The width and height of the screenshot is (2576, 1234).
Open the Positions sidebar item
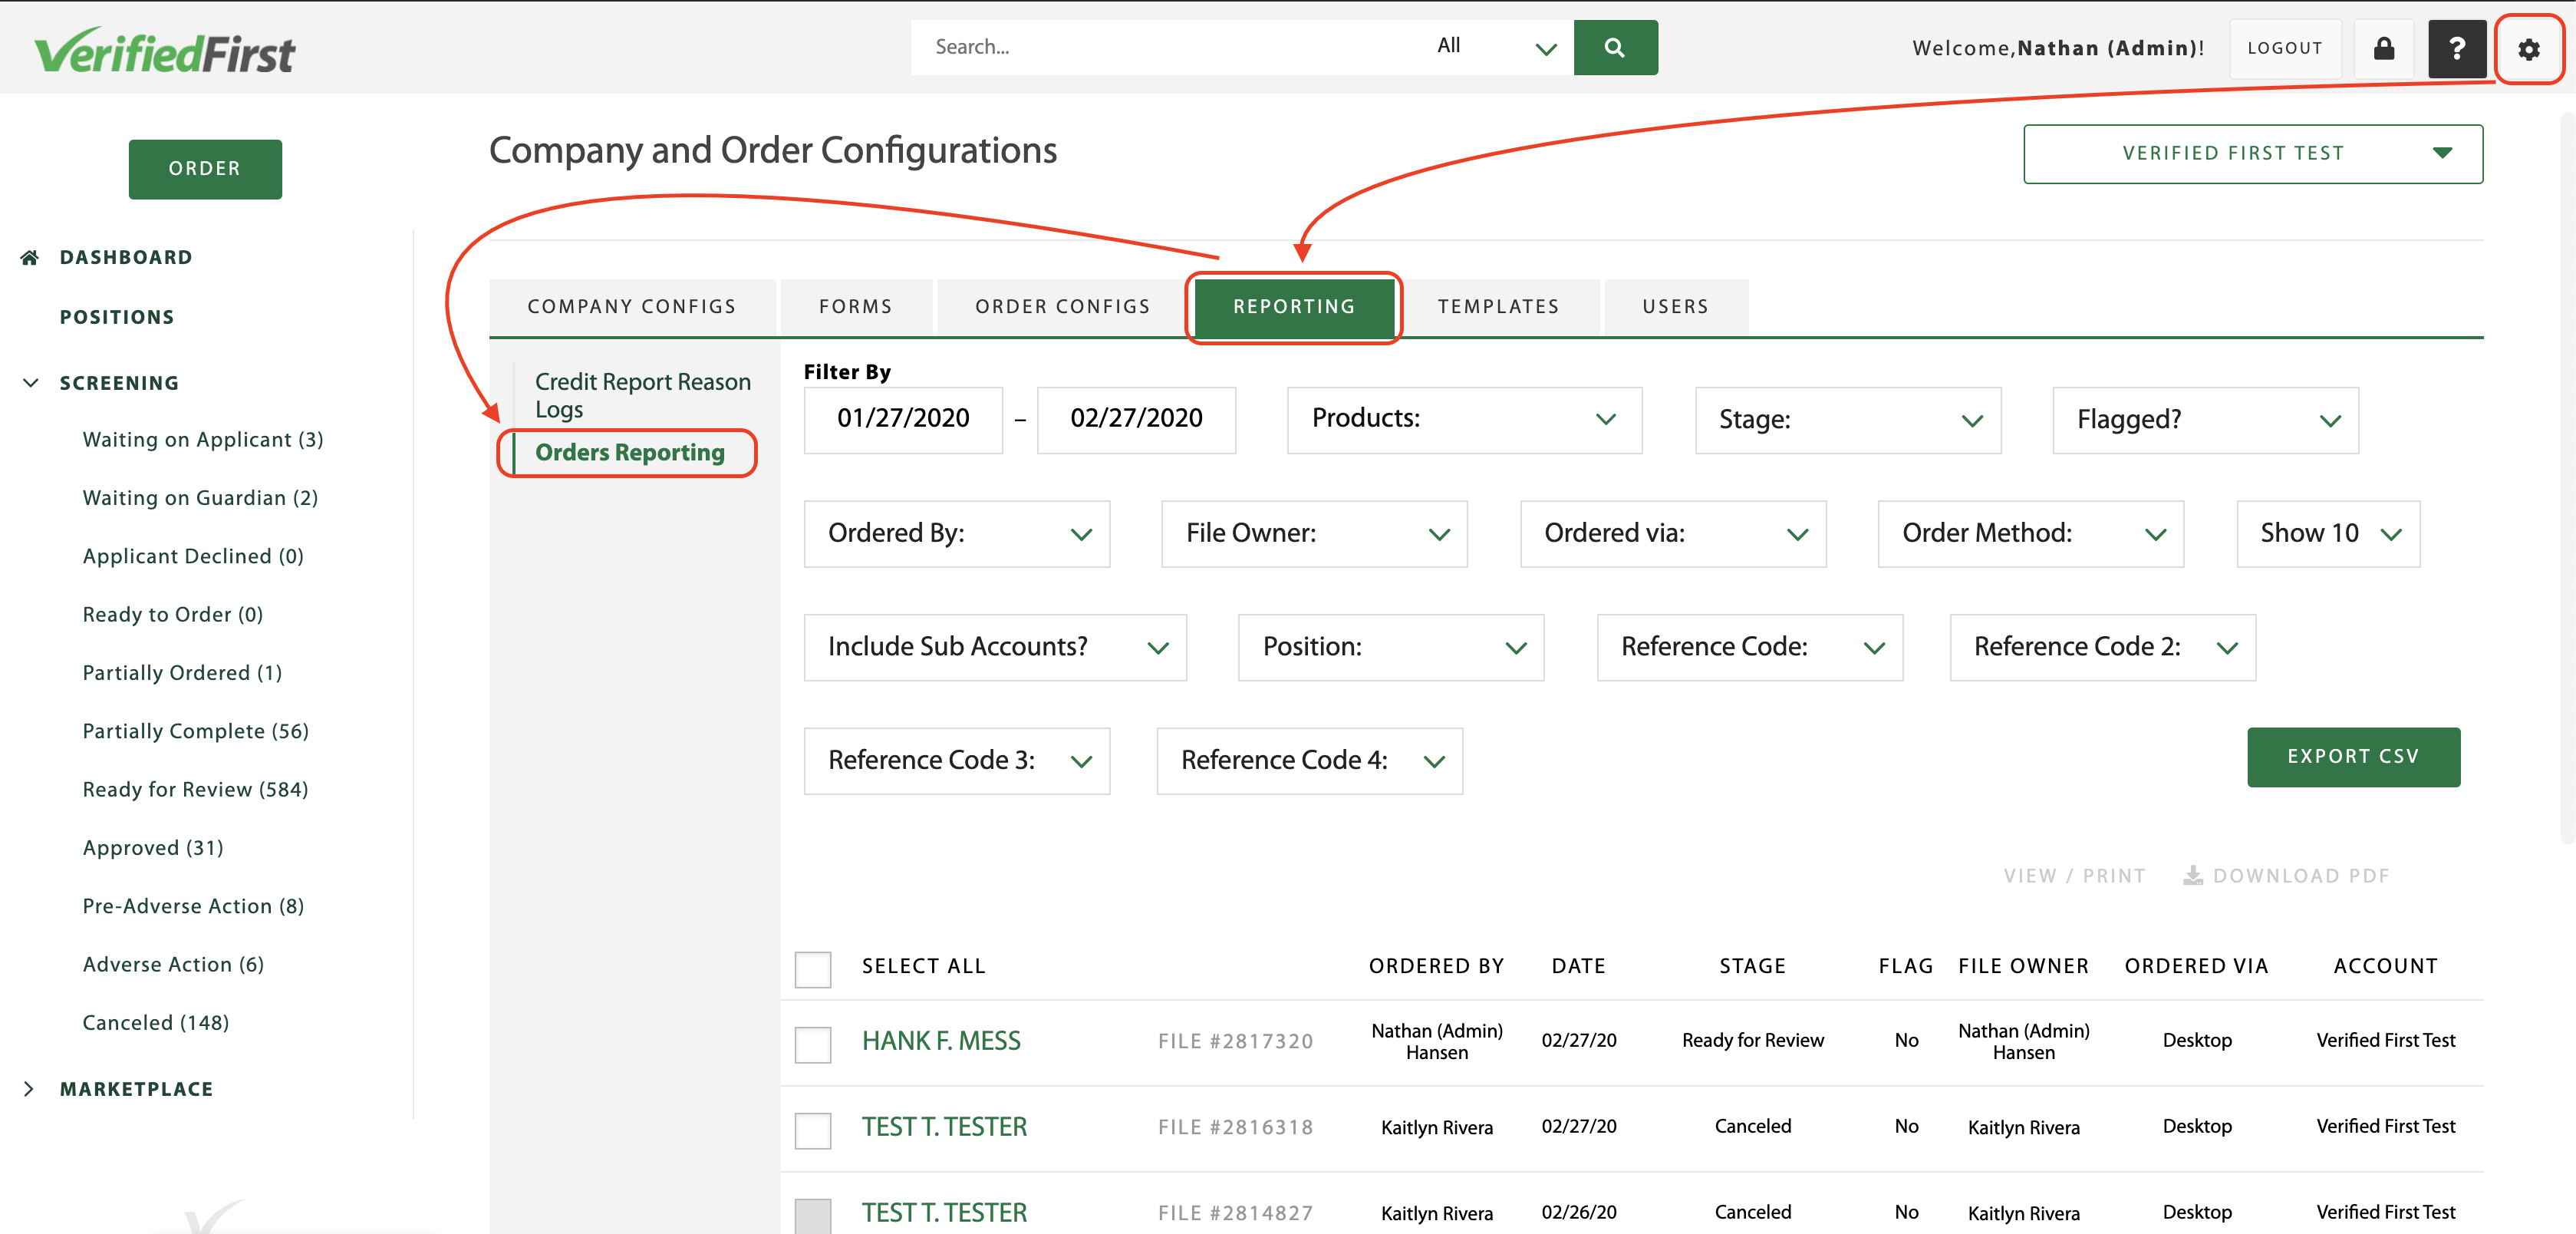pyautogui.click(x=117, y=318)
